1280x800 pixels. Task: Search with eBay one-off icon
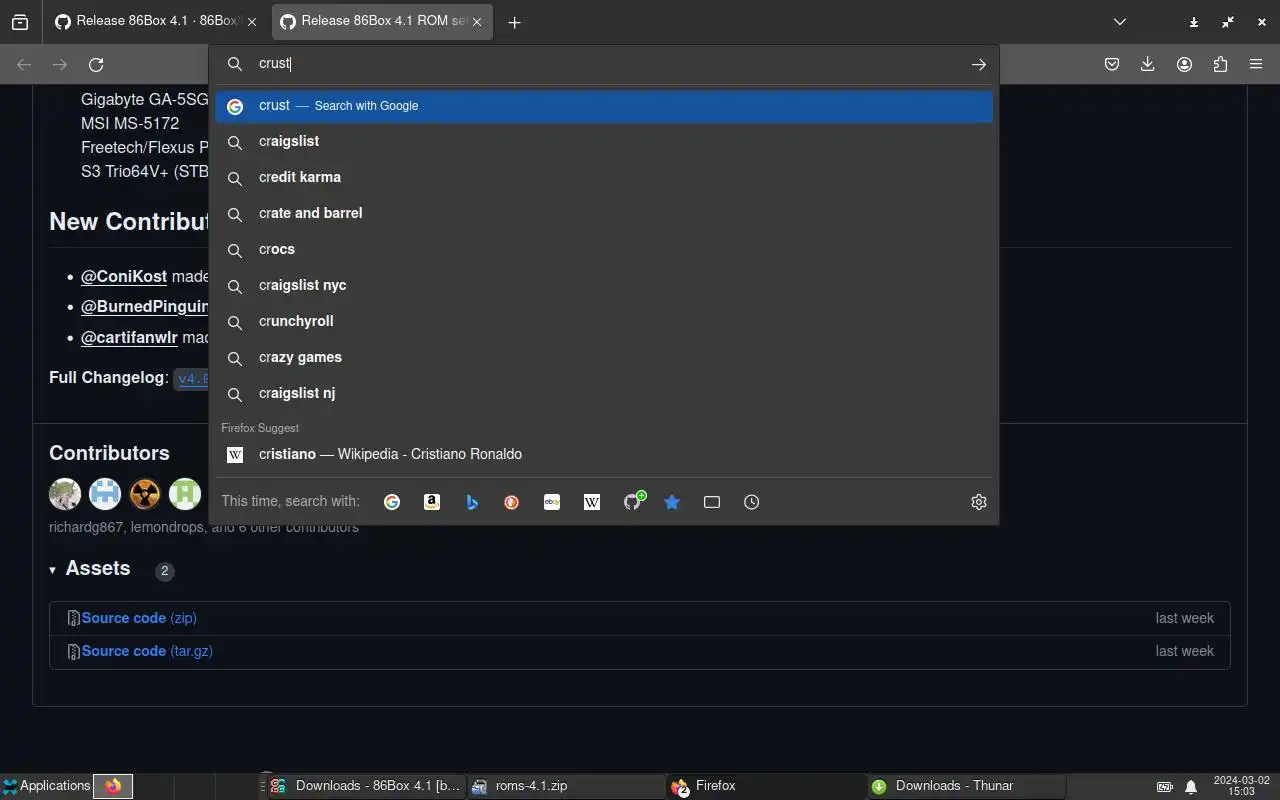coord(552,502)
